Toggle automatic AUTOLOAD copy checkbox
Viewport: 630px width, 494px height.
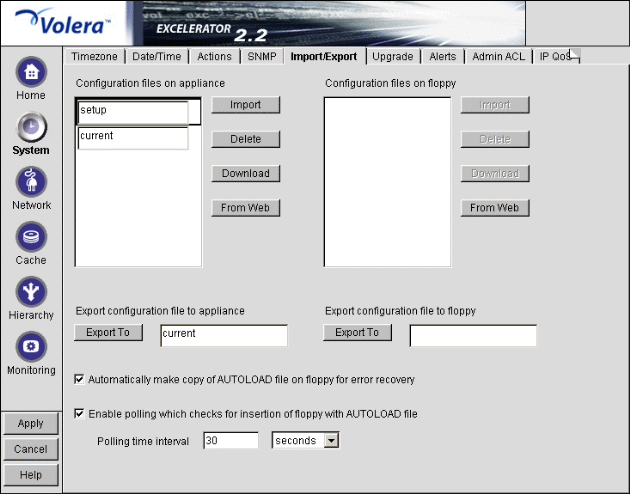coord(79,379)
